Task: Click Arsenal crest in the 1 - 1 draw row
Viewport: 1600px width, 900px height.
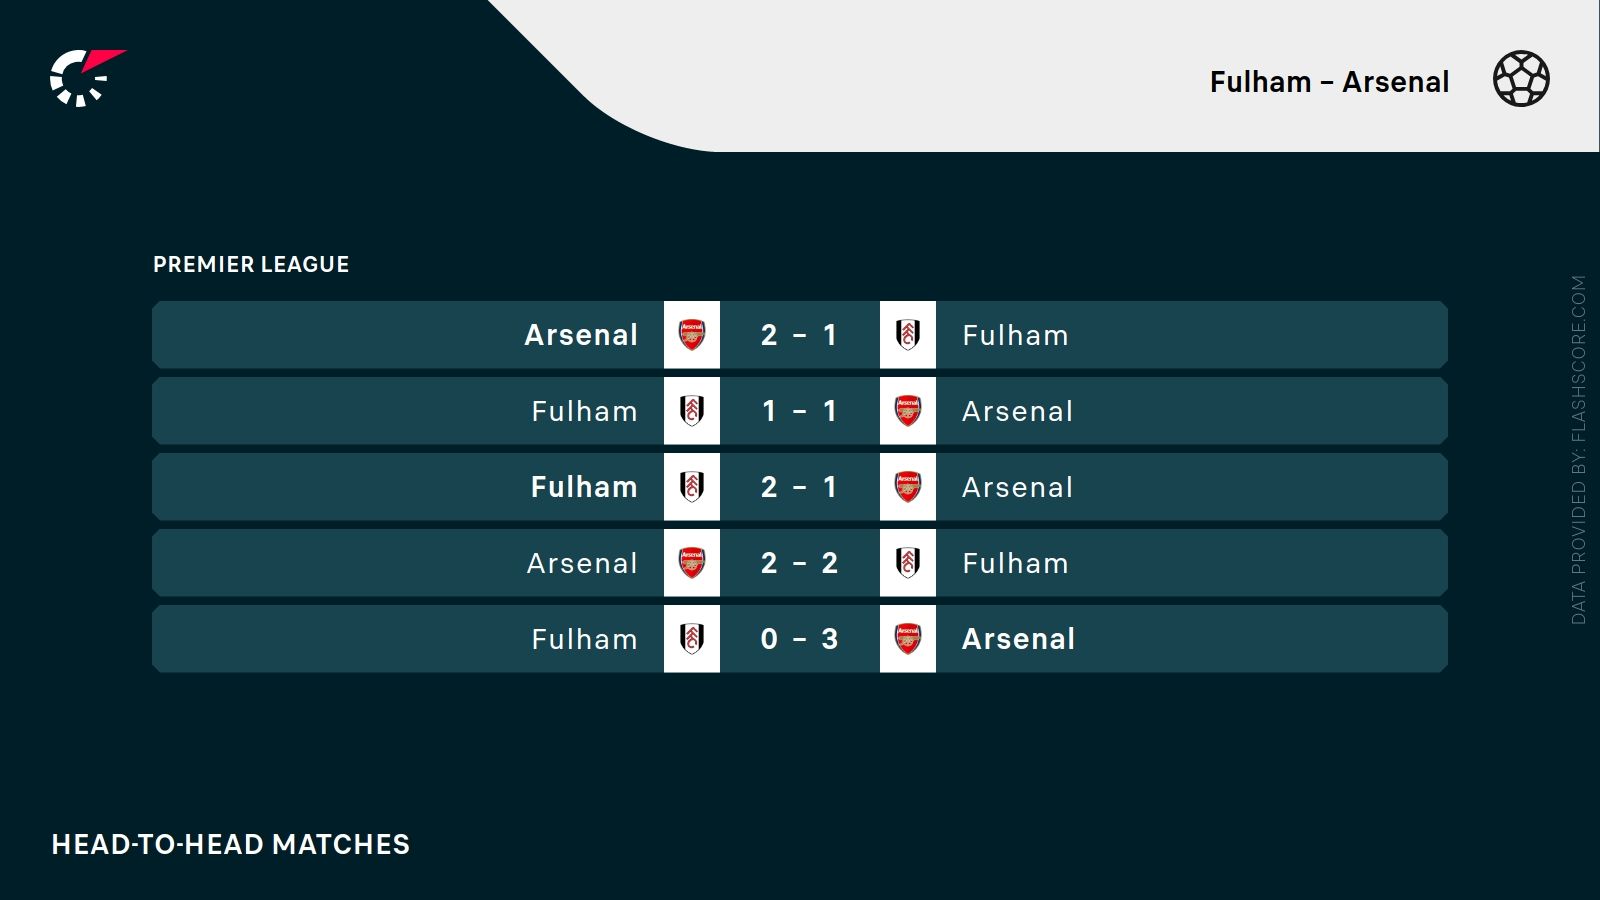Action: pos(908,411)
